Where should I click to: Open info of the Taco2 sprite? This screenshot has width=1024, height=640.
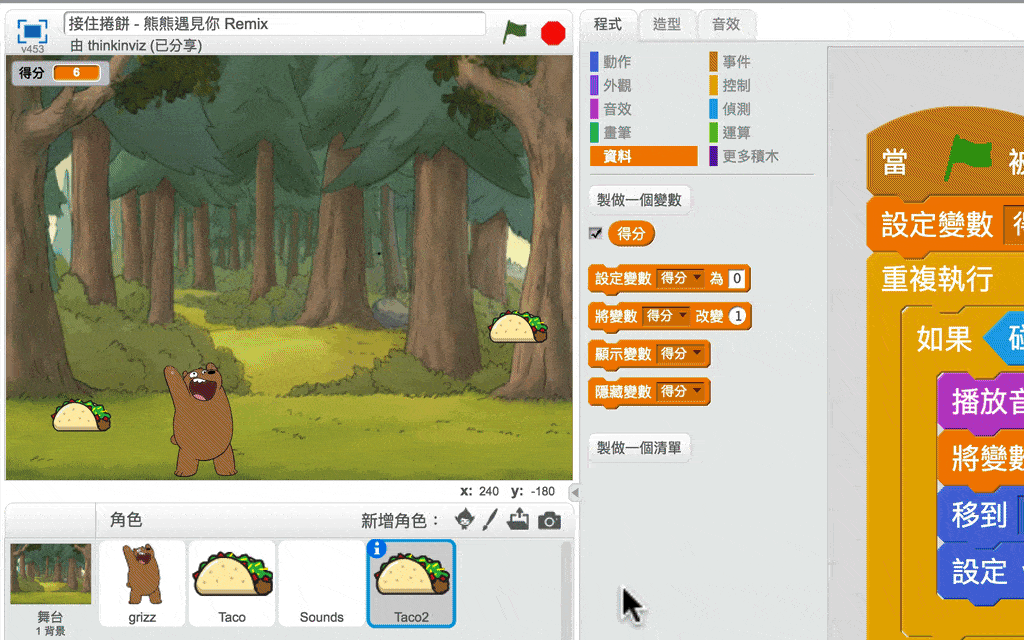coord(377,549)
